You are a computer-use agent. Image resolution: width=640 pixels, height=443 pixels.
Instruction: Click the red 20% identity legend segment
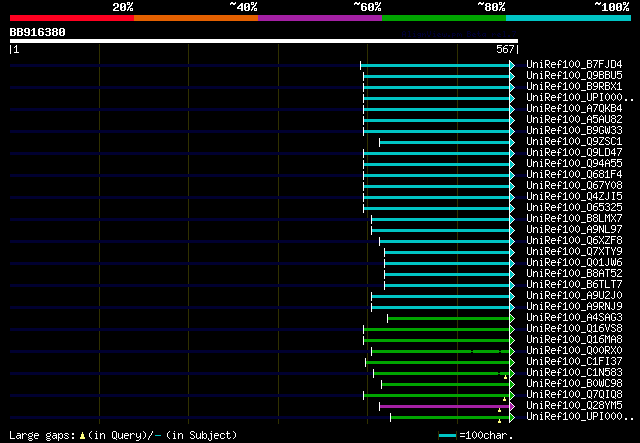point(72,18)
